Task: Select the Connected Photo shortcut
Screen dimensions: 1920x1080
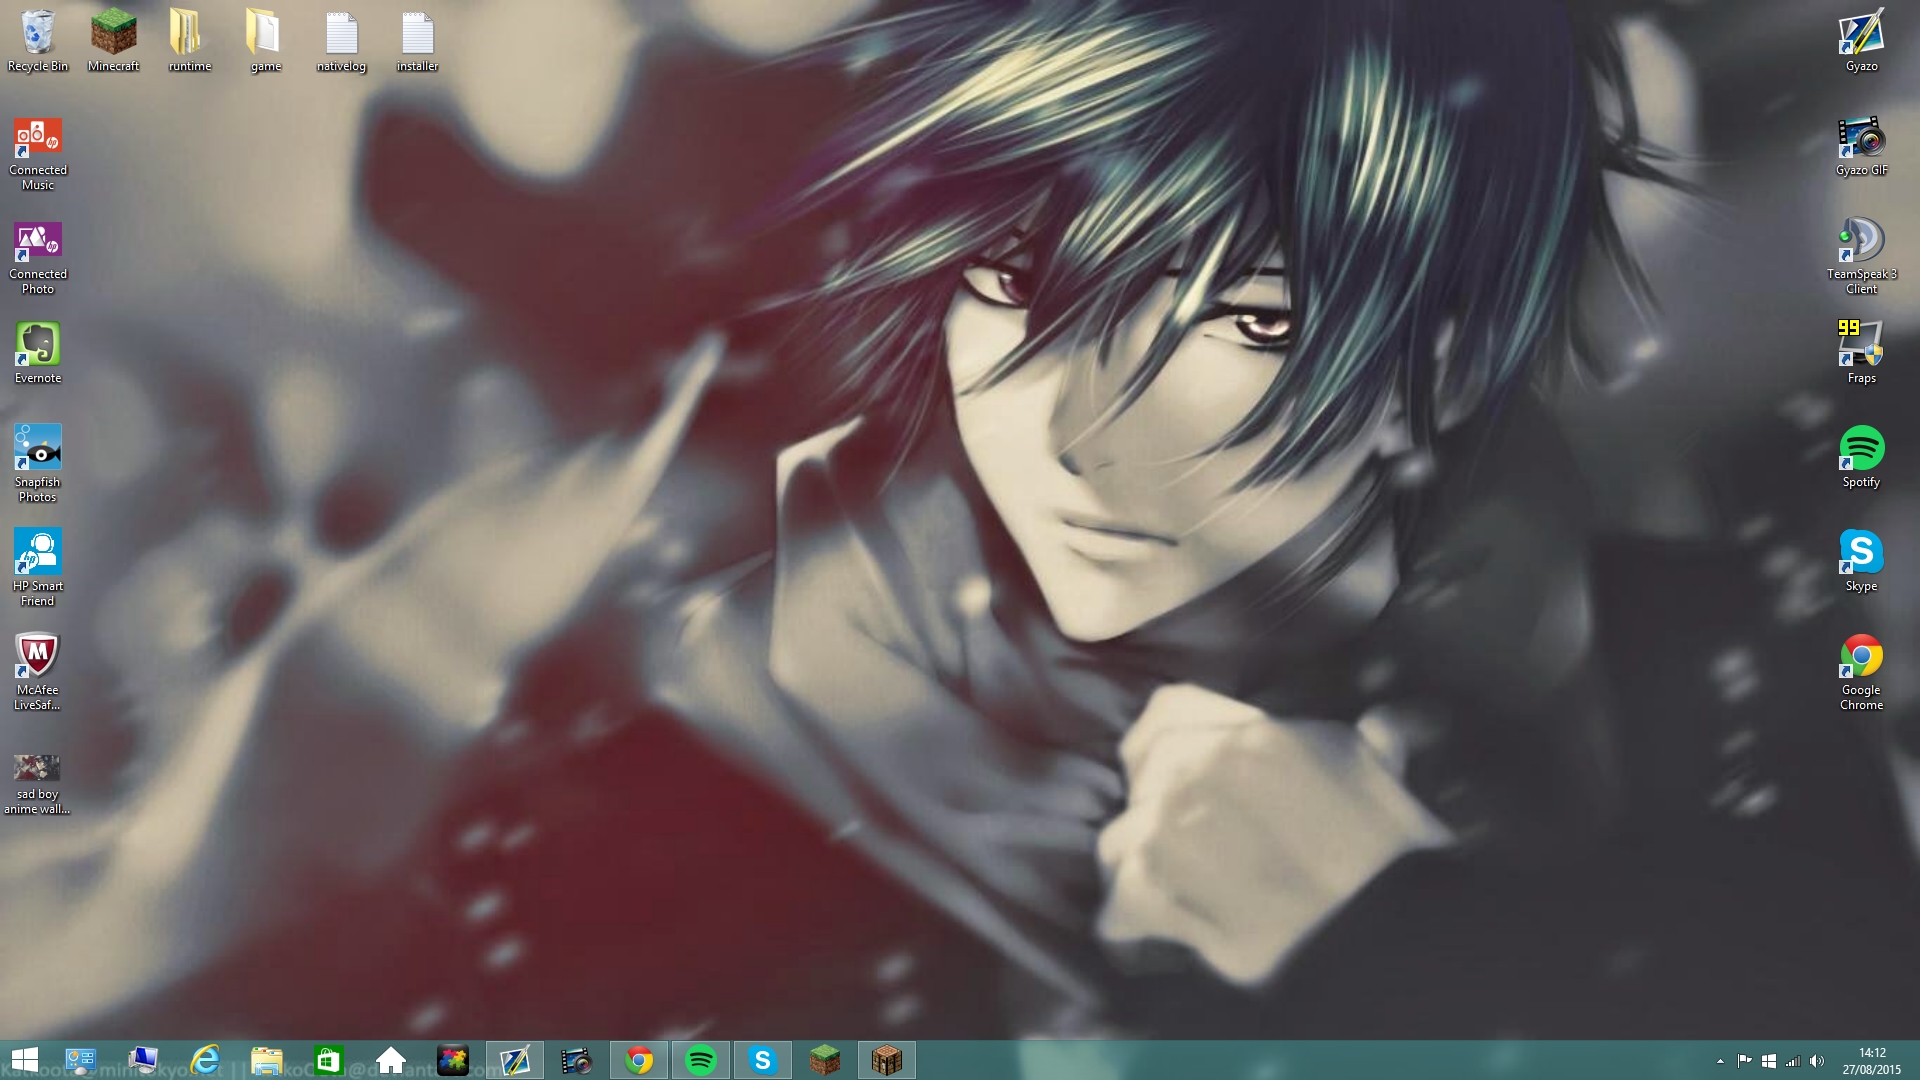Action: point(38,257)
